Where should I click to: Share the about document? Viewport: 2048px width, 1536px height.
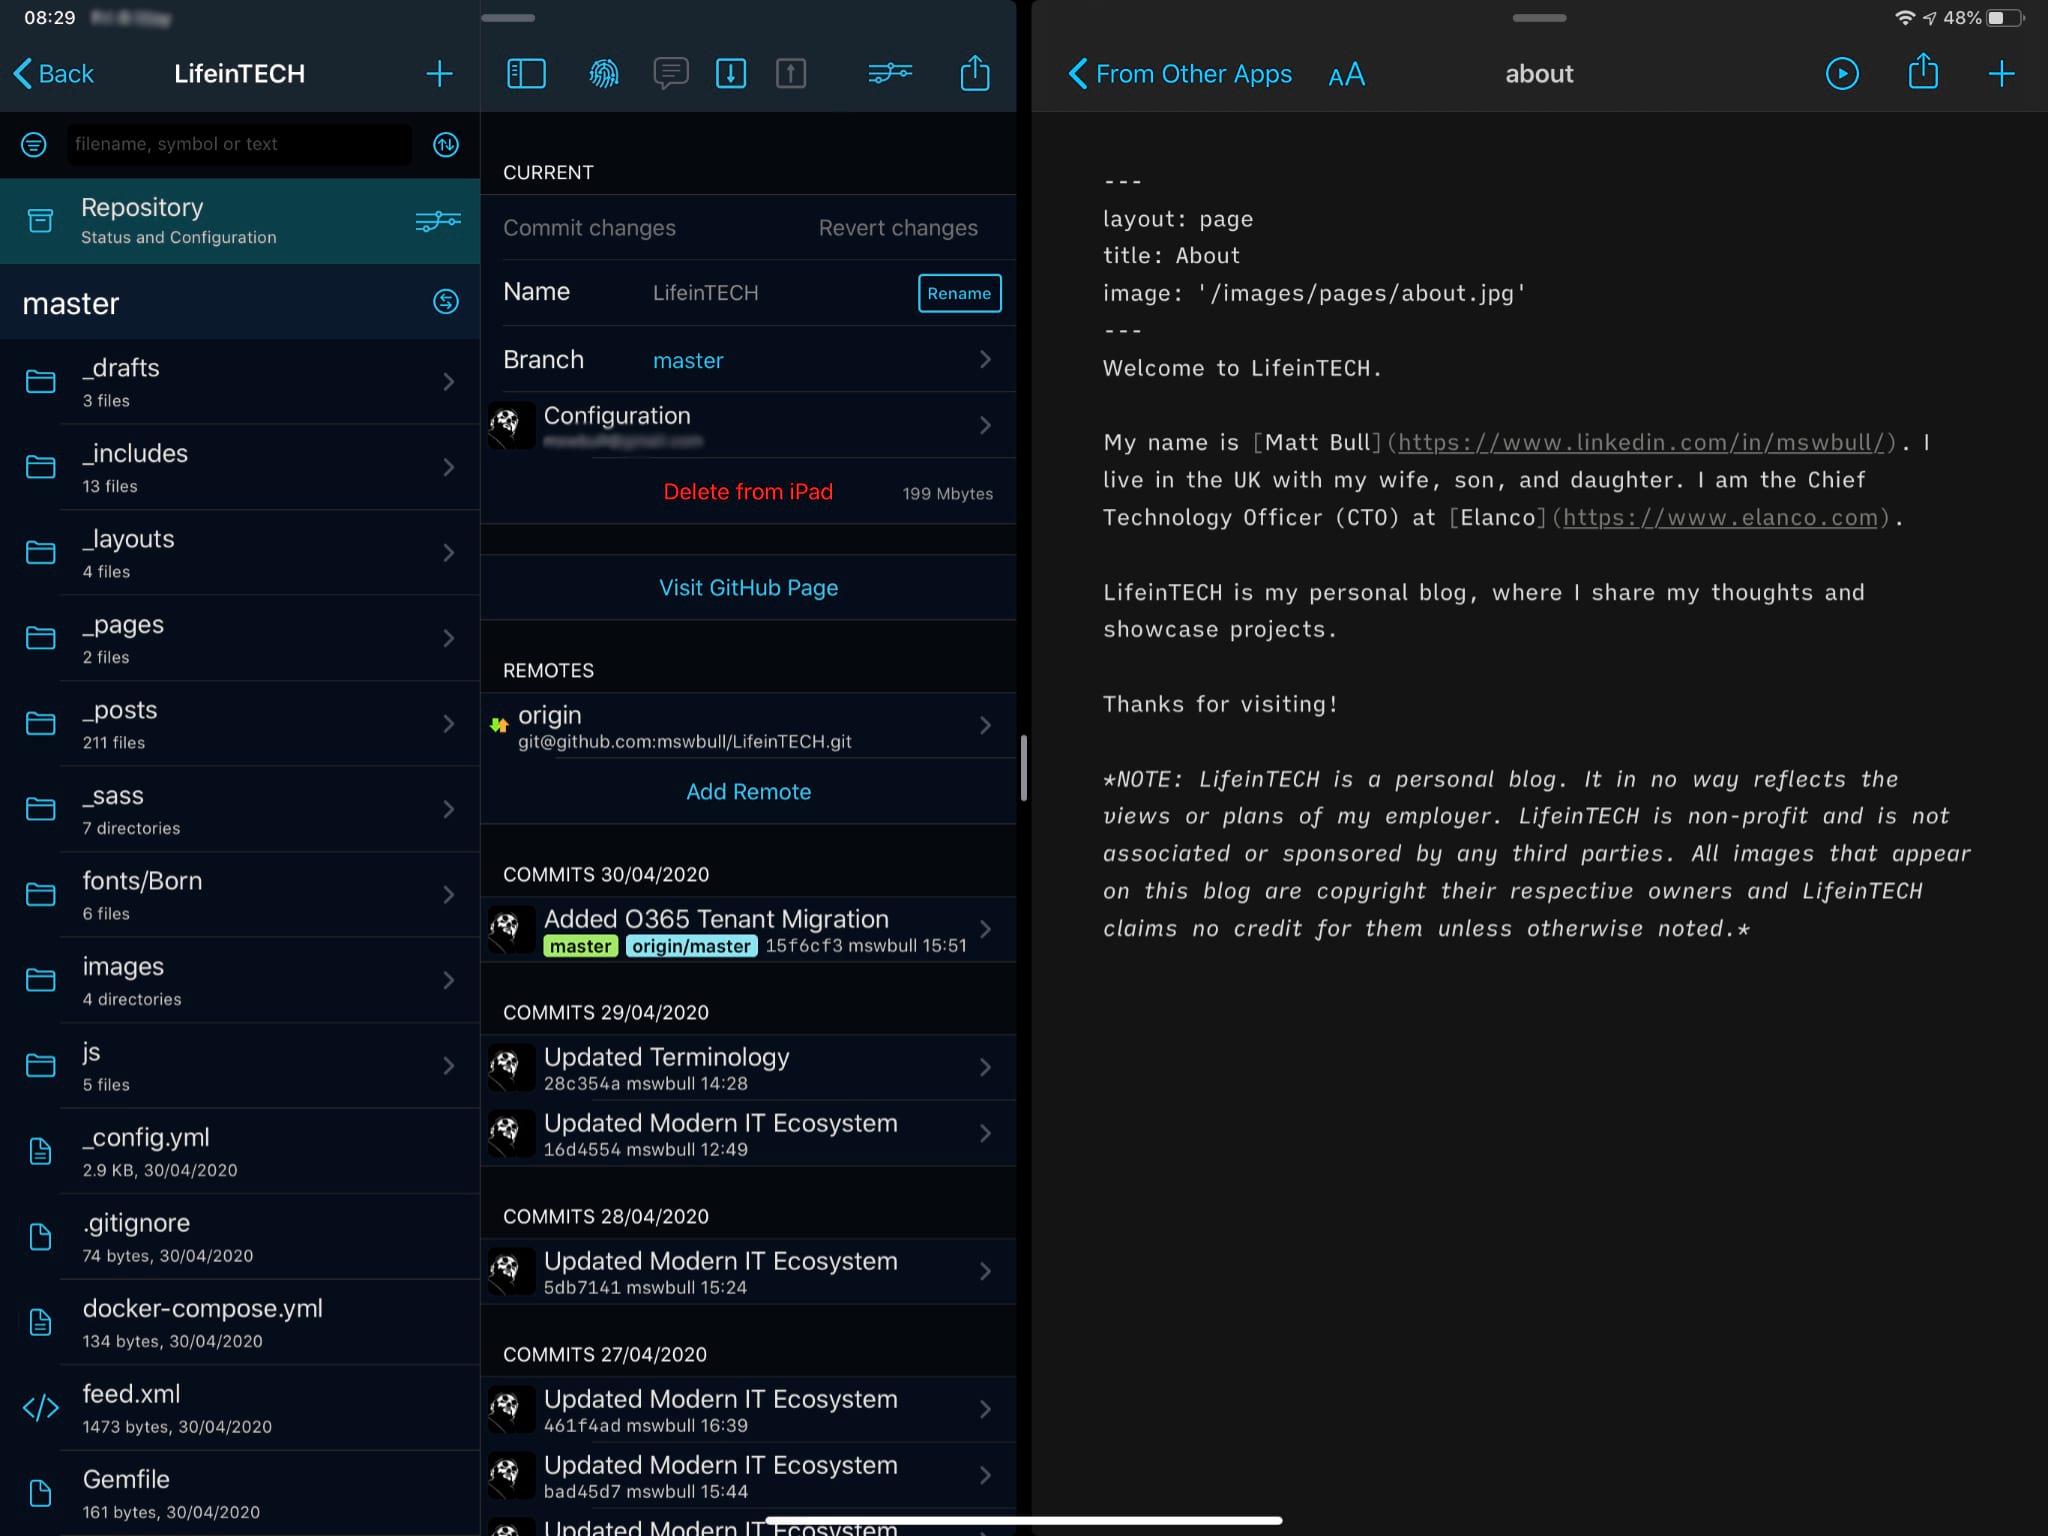(x=1923, y=72)
